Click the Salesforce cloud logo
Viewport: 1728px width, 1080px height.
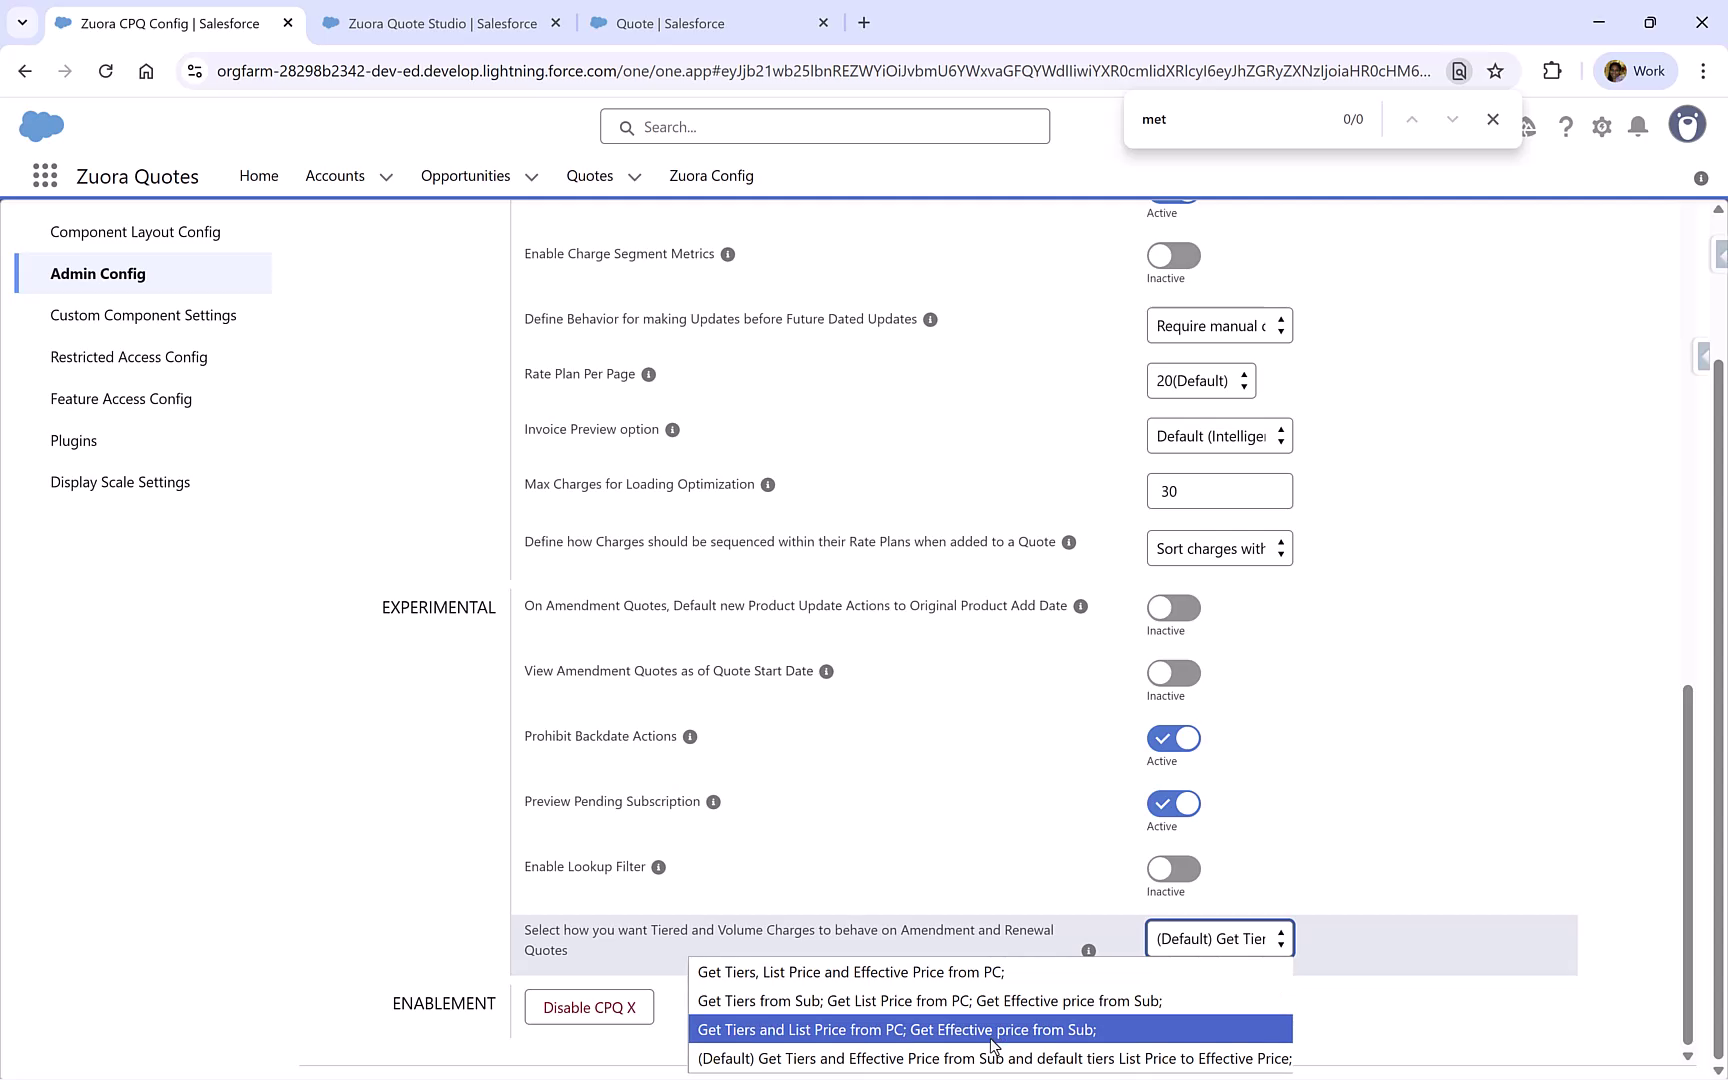pyautogui.click(x=41, y=126)
